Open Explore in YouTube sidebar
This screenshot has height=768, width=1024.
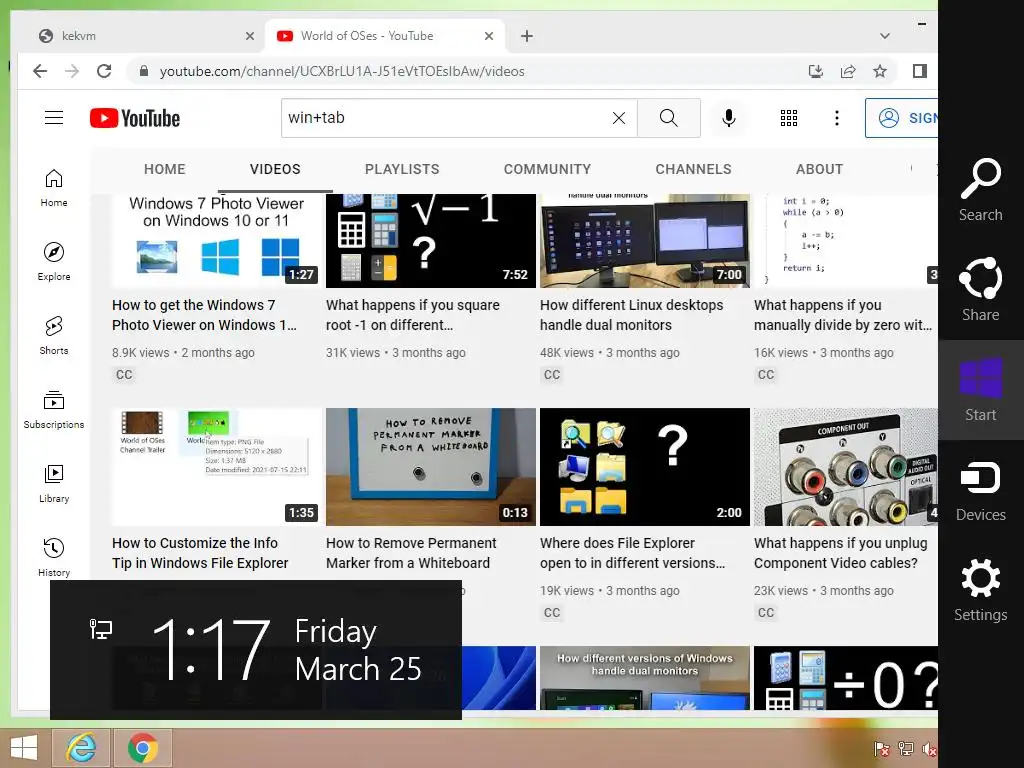(54, 262)
